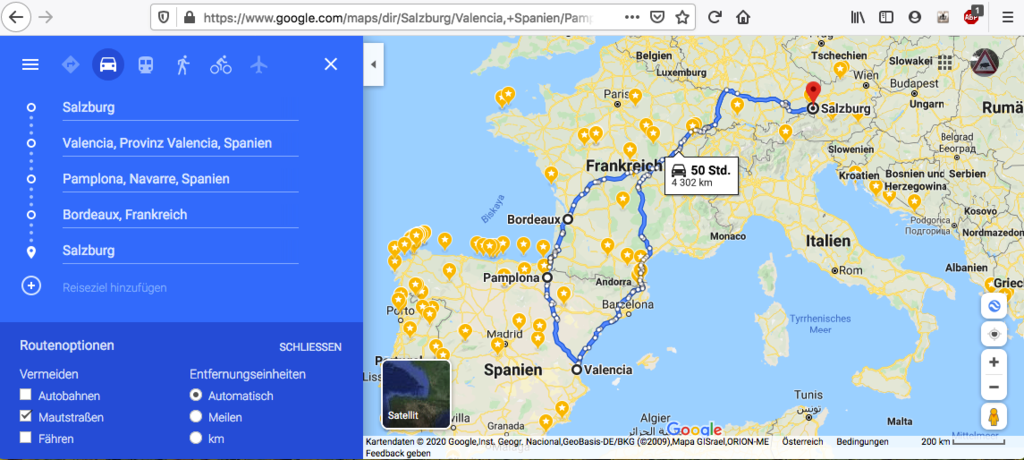Screen dimensions: 1024x460
Task: Edit the Bordeaux, Frankreich stop field
Action: 180,214
